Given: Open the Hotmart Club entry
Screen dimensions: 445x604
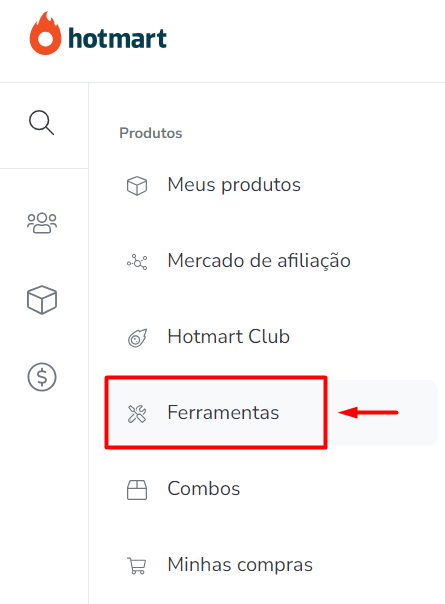Looking at the screenshot, I should 228,337.
